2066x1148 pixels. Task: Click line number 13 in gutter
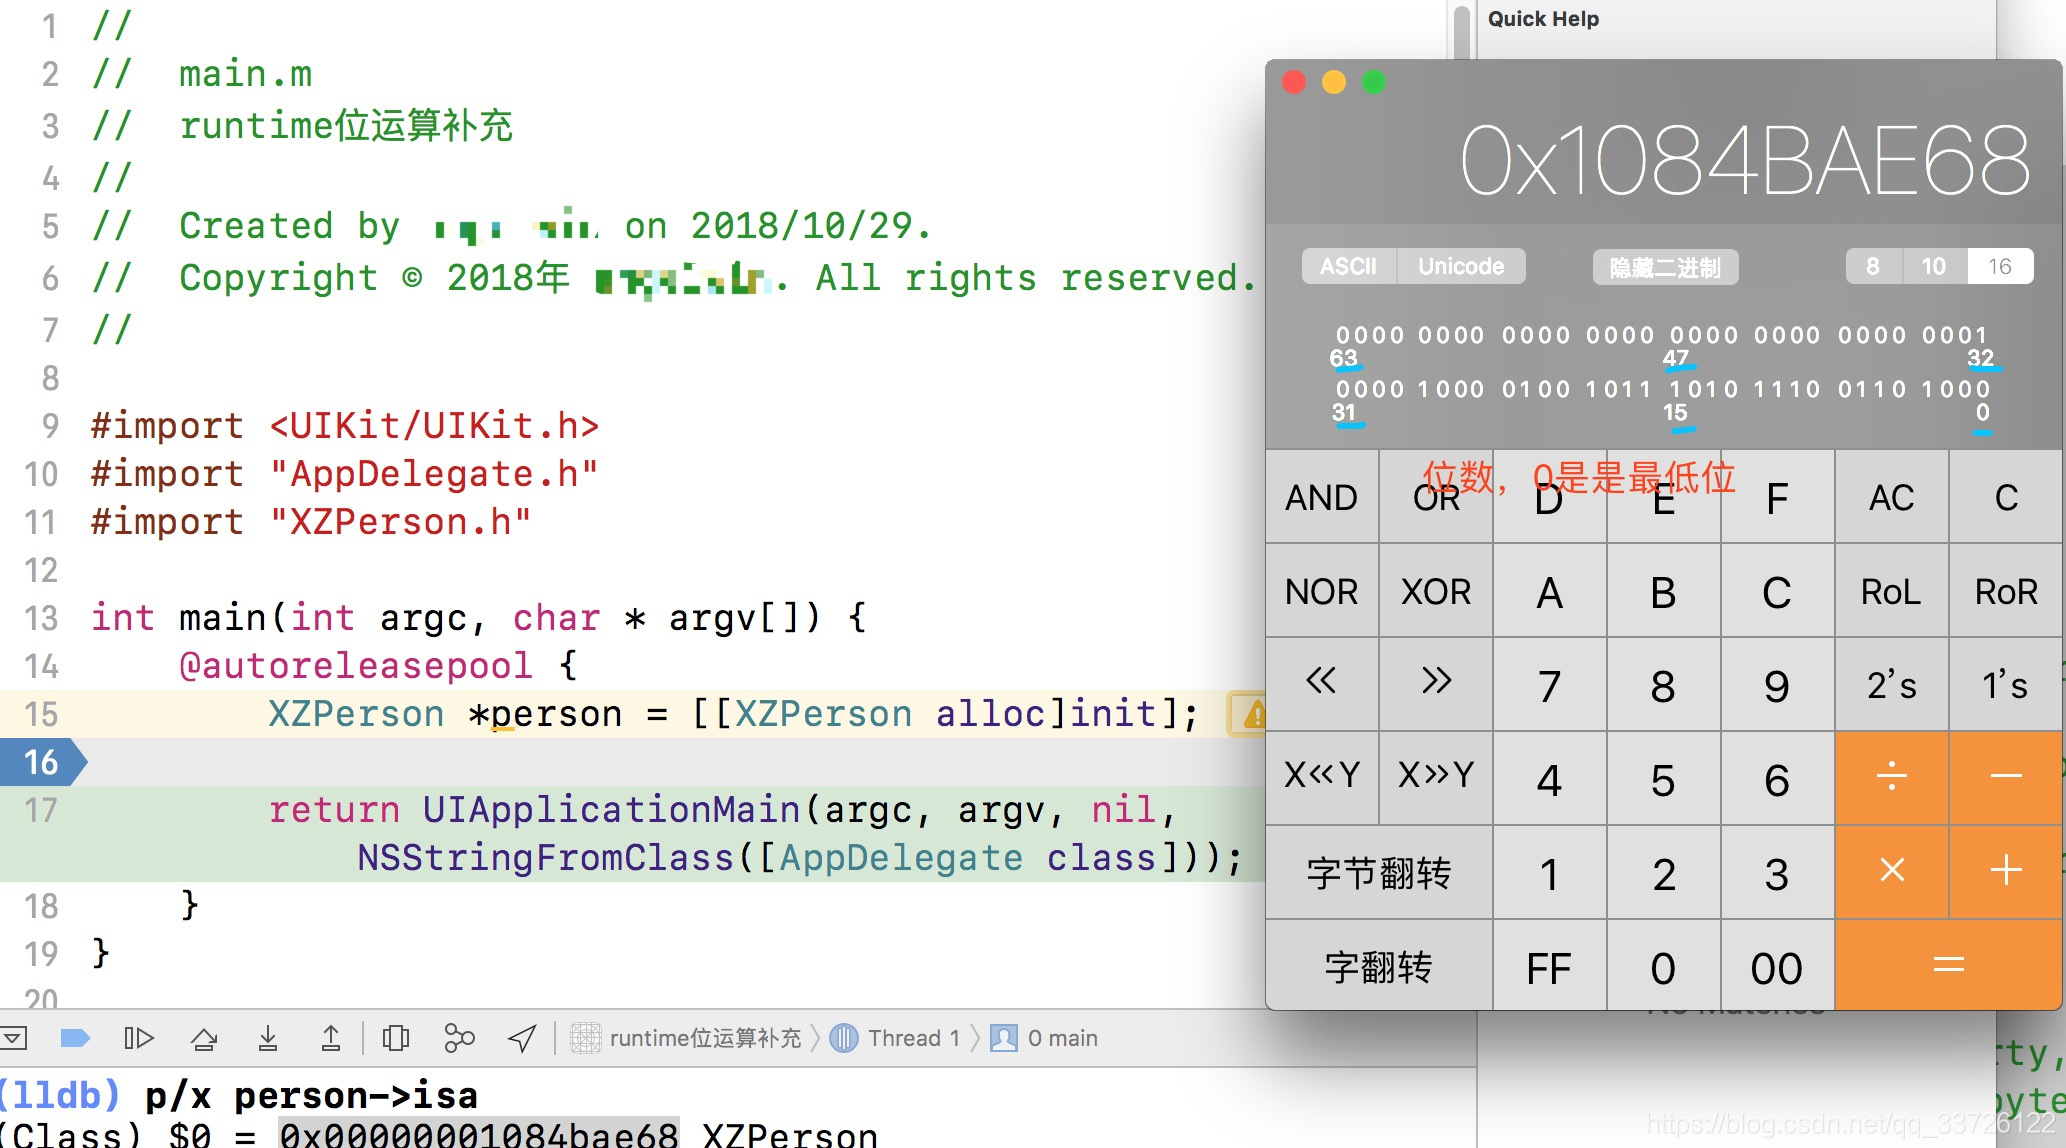point(42,618)
